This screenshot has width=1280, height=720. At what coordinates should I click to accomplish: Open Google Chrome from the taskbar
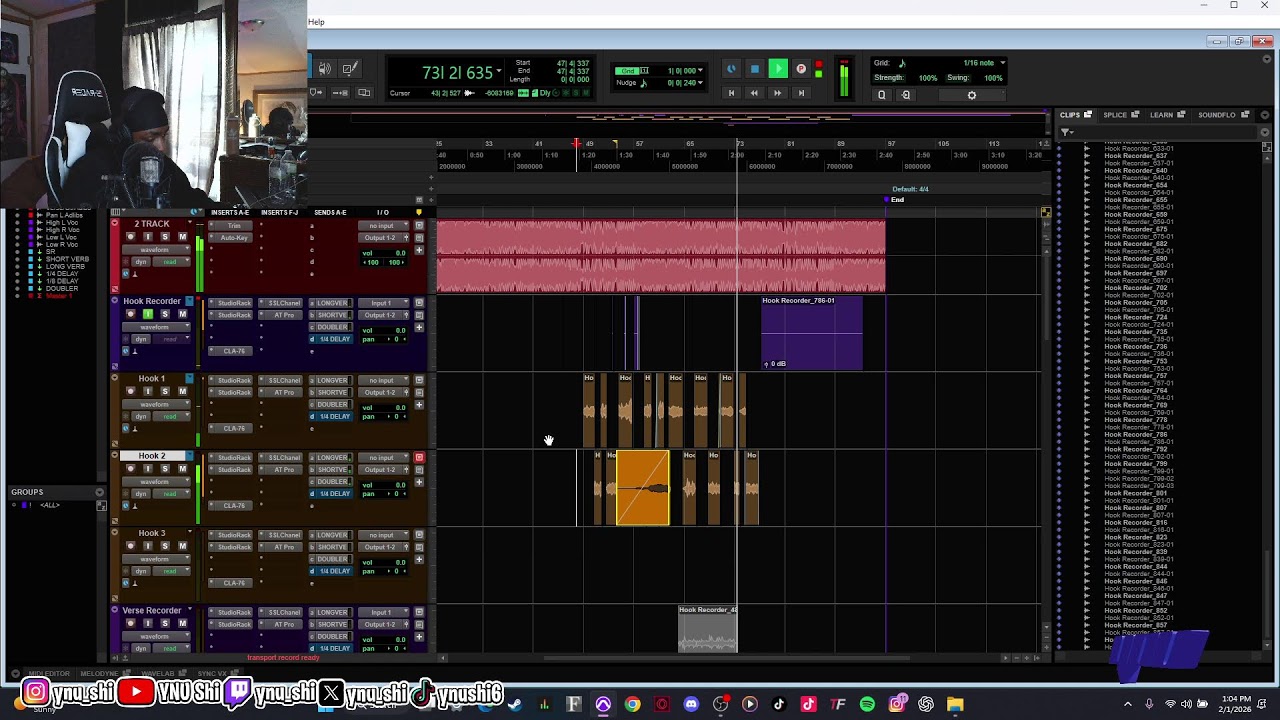(x=632, y=705)
